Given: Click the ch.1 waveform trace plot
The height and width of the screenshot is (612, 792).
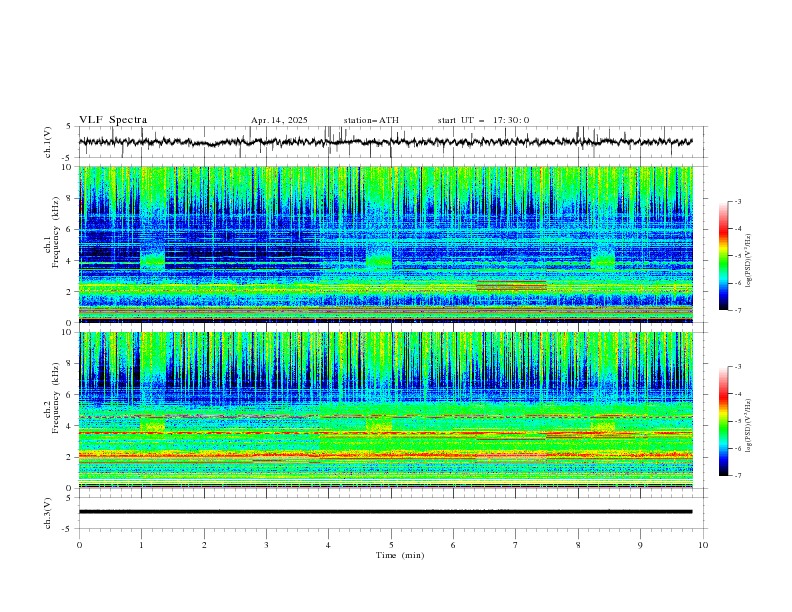Looking at the screenshot, I should [x=386, y=142].
